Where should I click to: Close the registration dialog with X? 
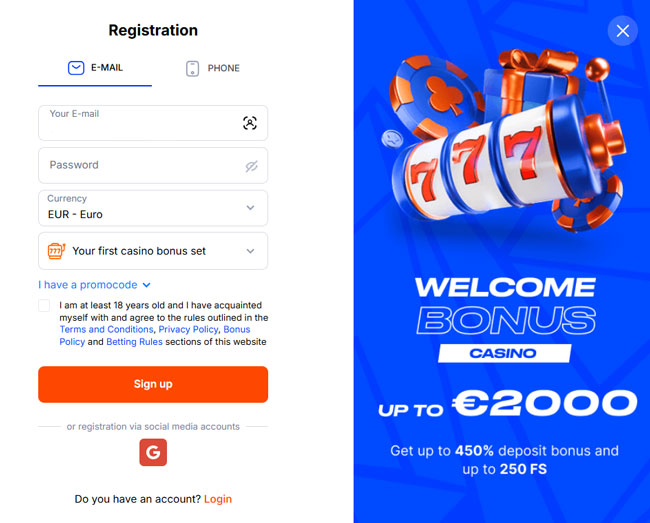click(x=622, y=31)
